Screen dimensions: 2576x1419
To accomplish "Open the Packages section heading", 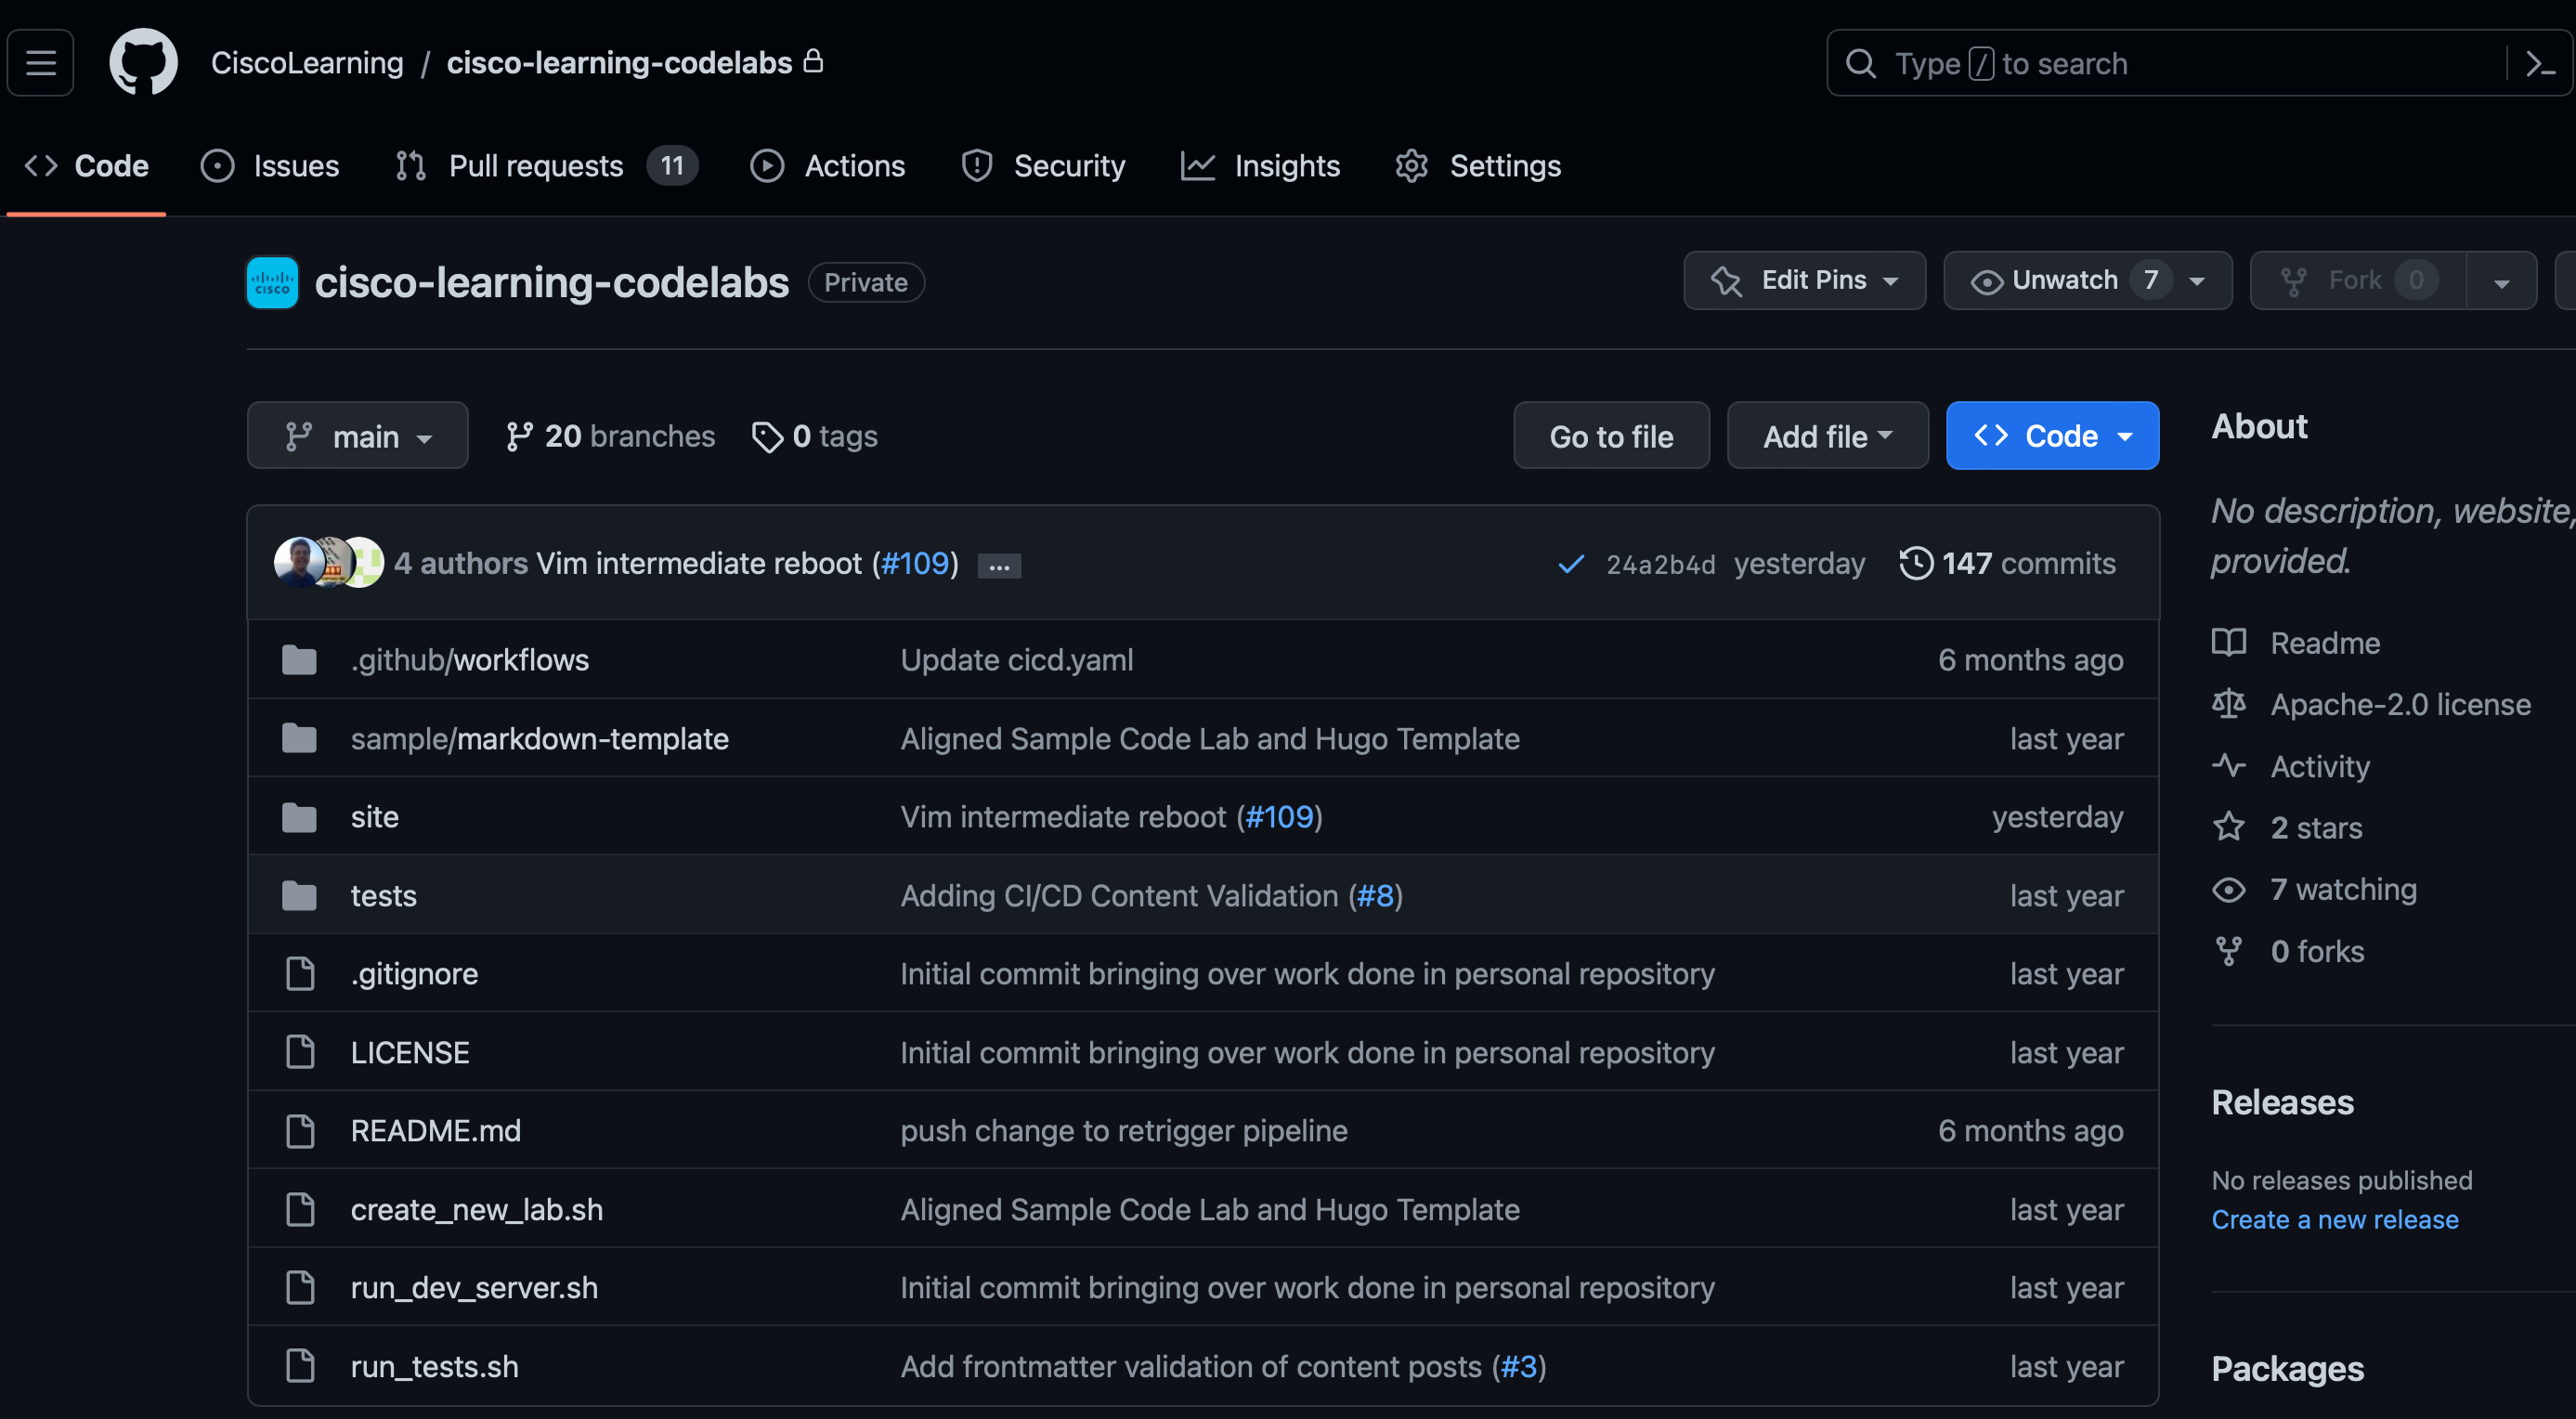I will coord(2287,1369).
